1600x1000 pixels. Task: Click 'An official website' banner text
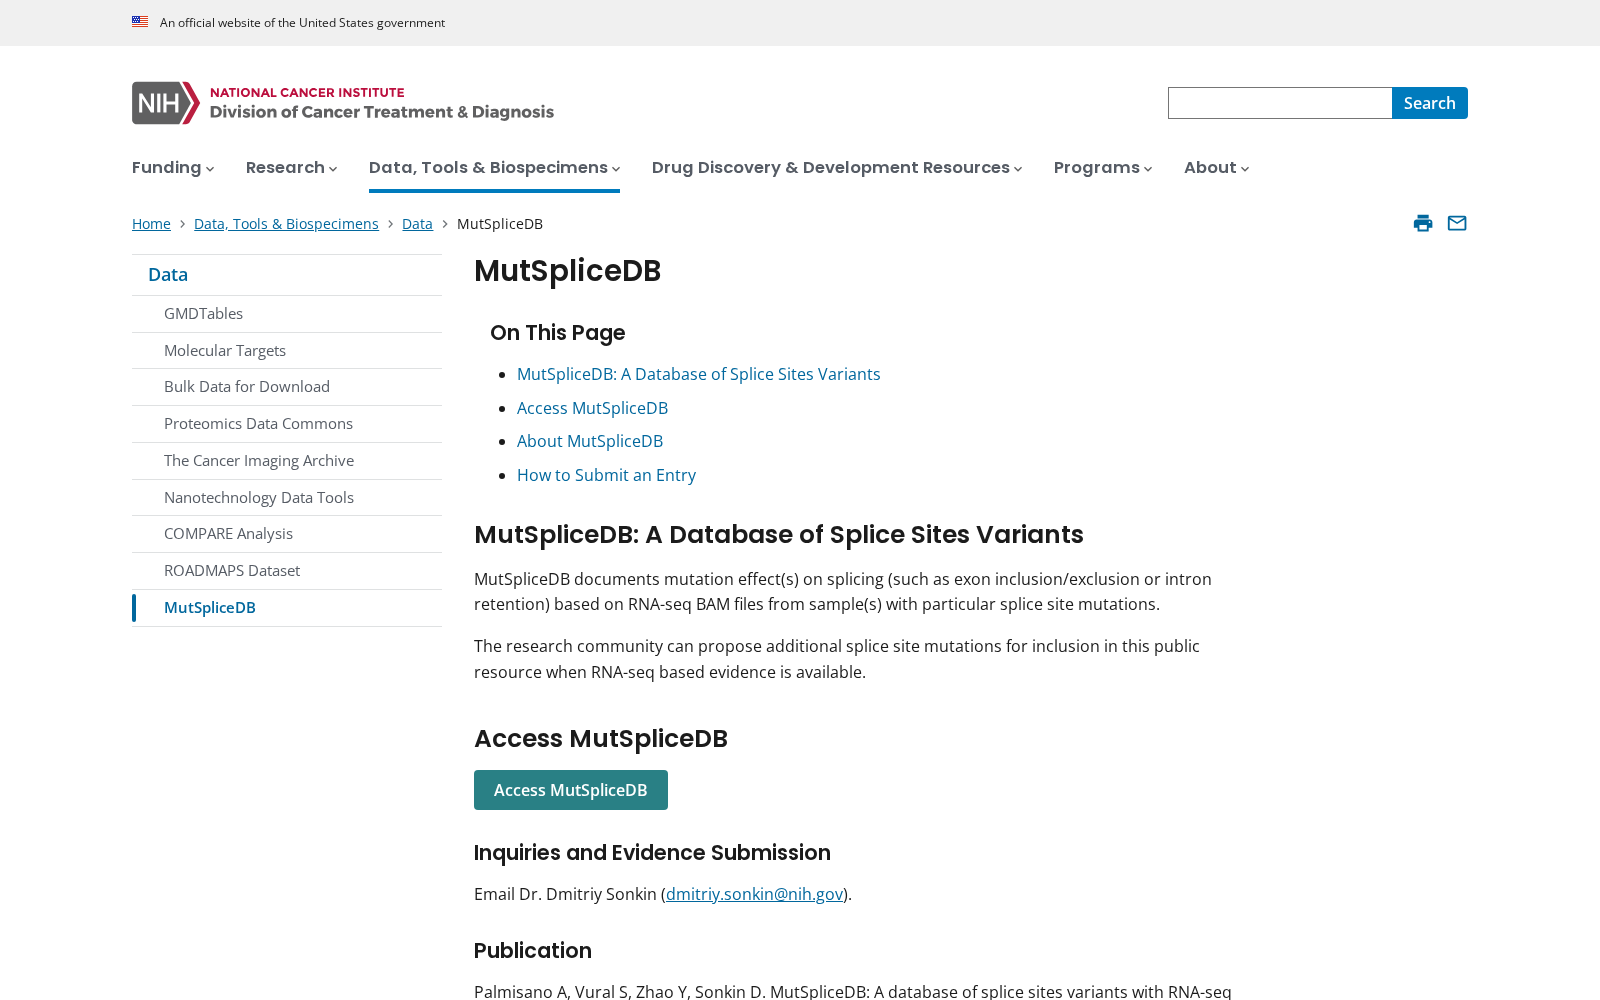tap(302, 23)
